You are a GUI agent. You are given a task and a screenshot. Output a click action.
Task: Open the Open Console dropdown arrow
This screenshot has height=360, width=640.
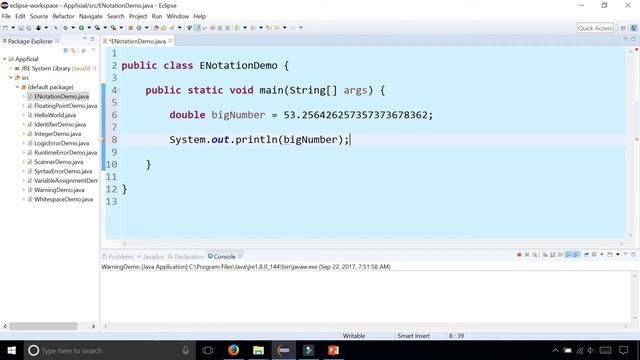click(618, 255)
